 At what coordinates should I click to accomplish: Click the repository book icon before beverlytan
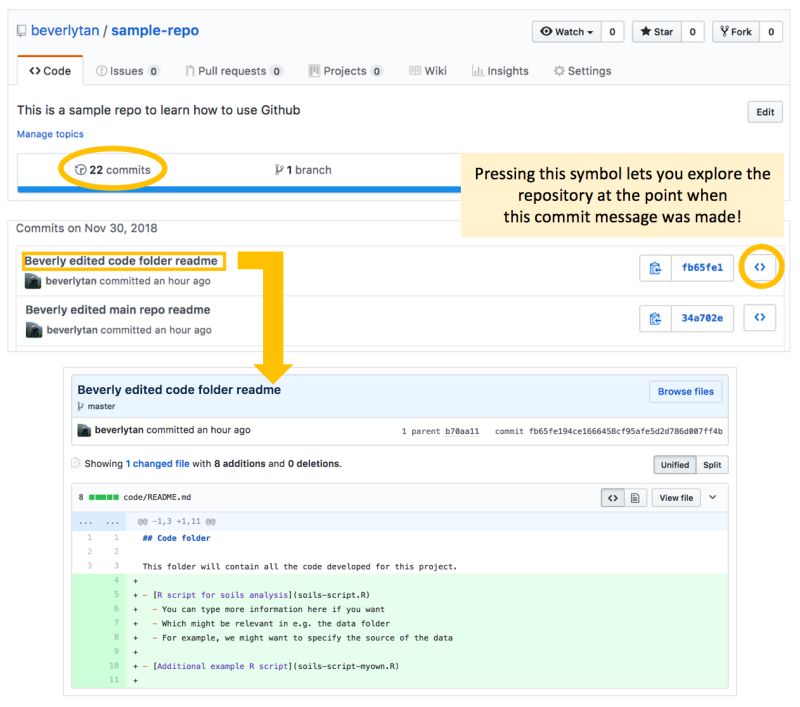21,30
